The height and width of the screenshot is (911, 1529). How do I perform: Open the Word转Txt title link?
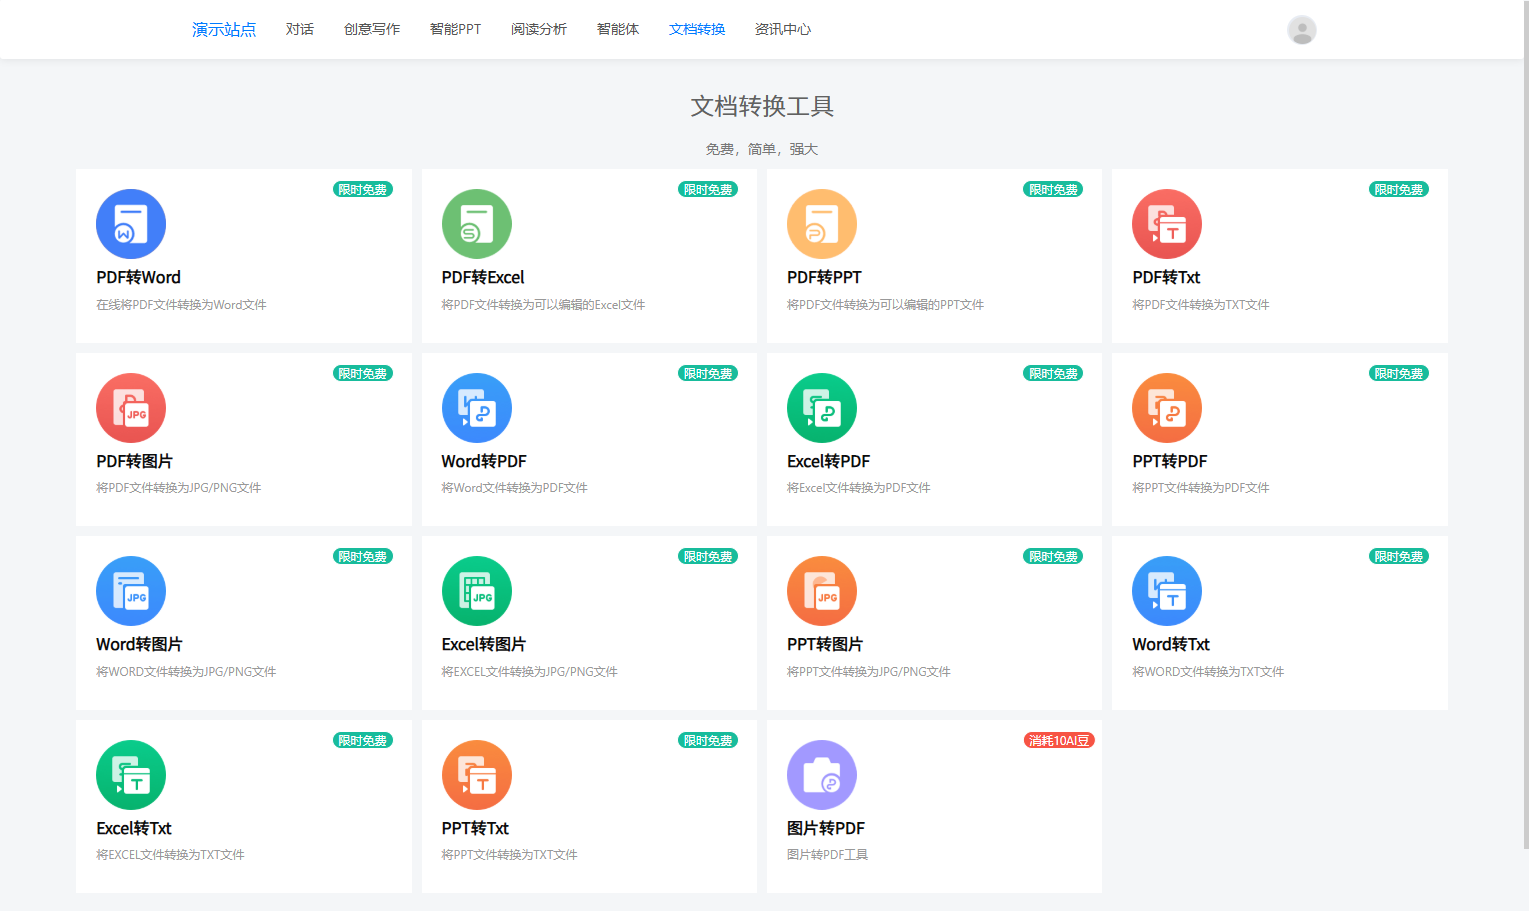[1171, 644]
